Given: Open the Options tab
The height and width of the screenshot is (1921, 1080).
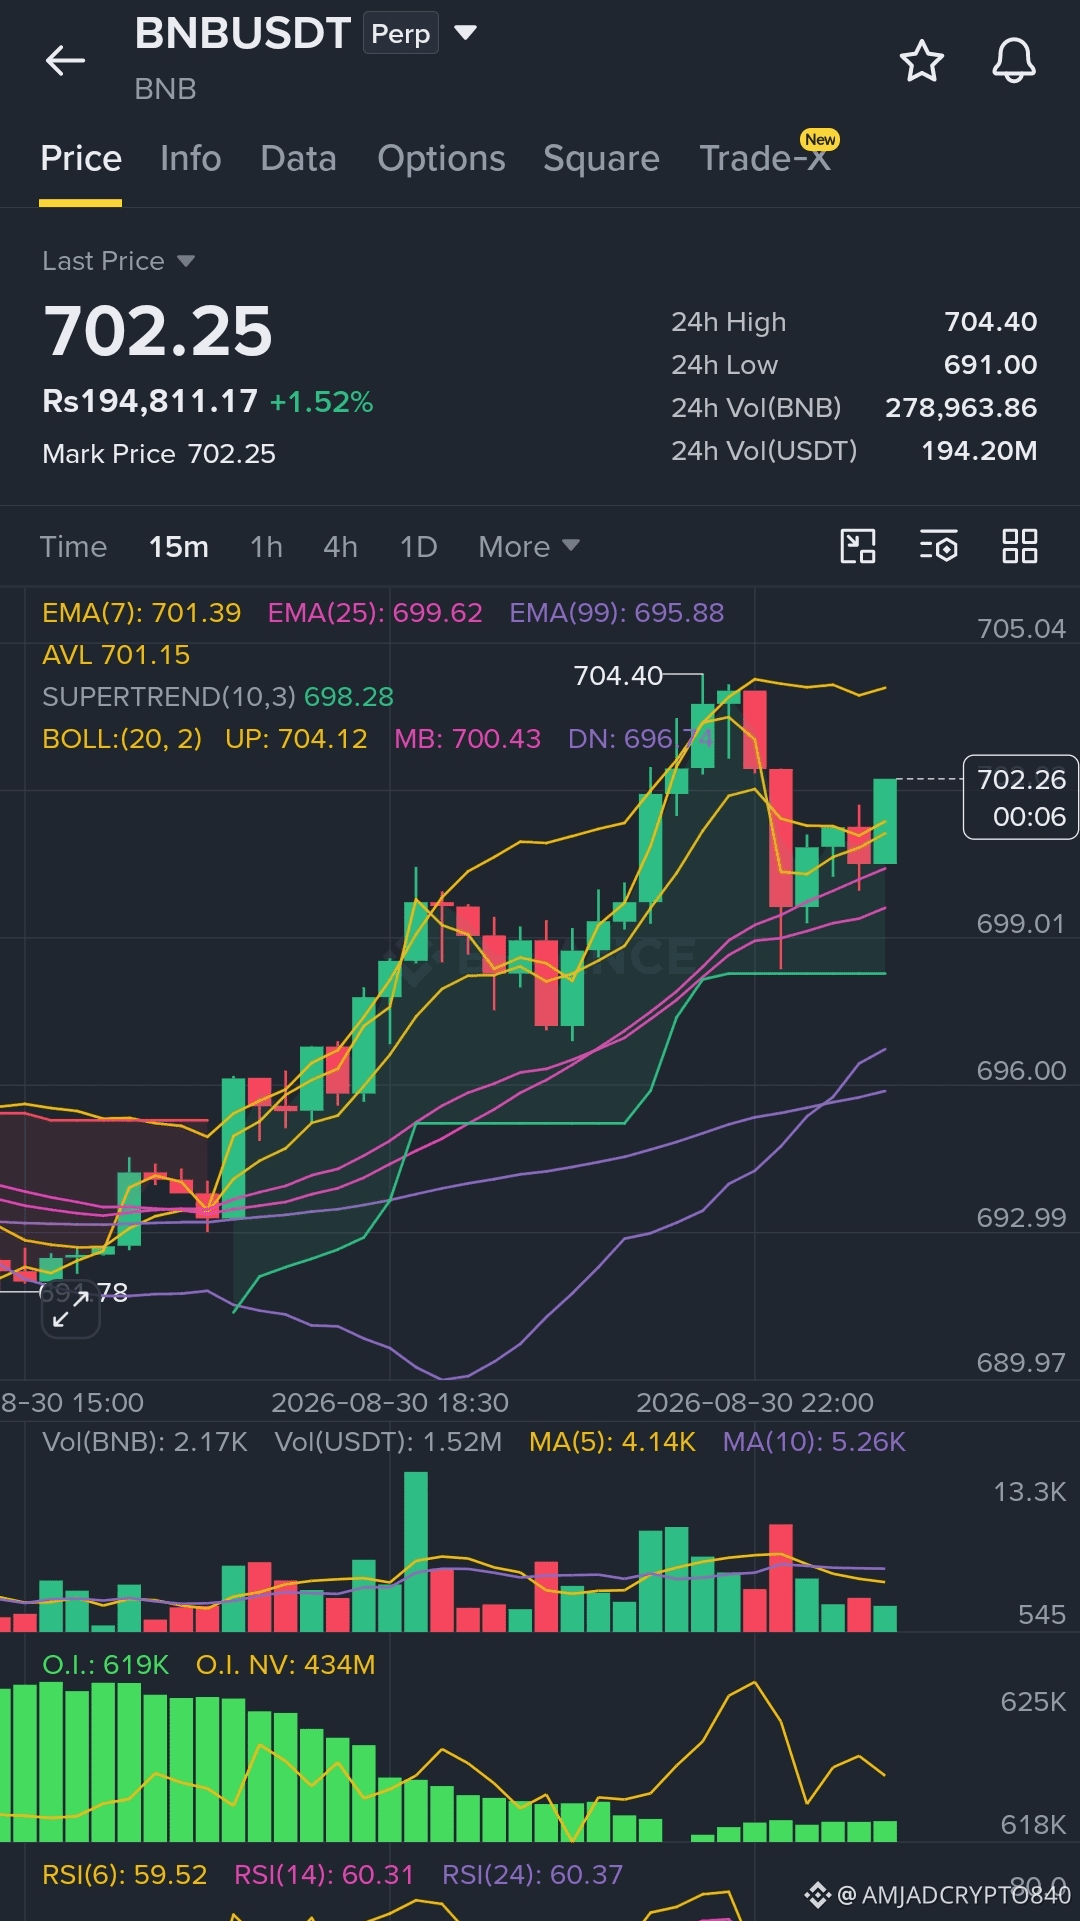Looking at the screenshot, I should pyautogui.click(x=441, y=159).
